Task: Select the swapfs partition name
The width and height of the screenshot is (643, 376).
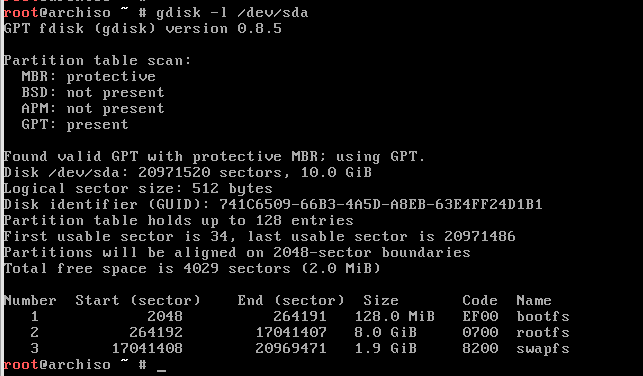Action: click(x=543, y=349)
